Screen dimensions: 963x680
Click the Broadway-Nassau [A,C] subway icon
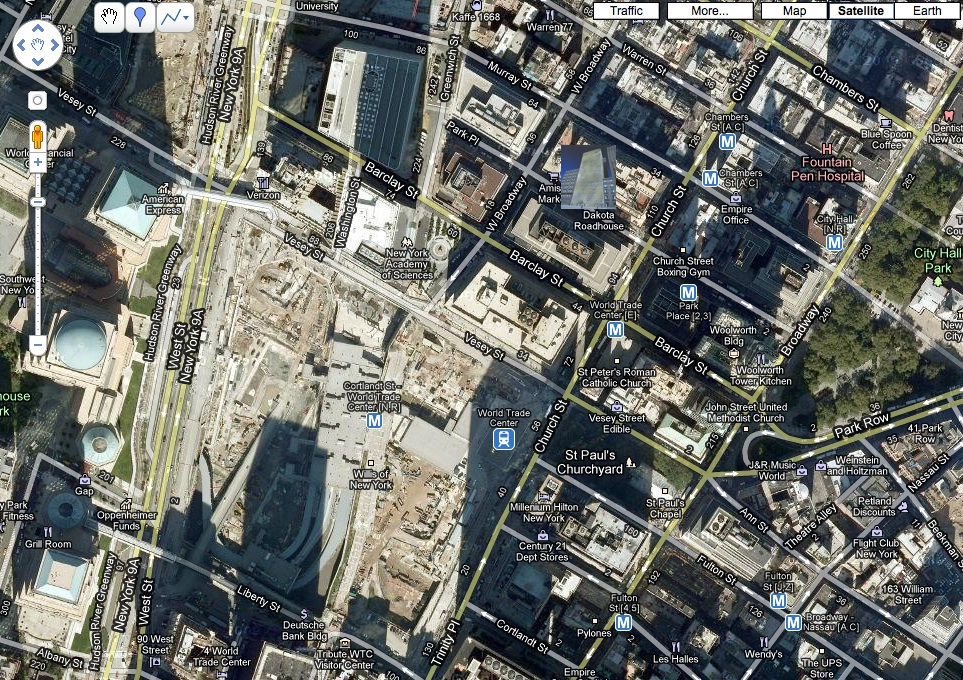click(793, 623)
